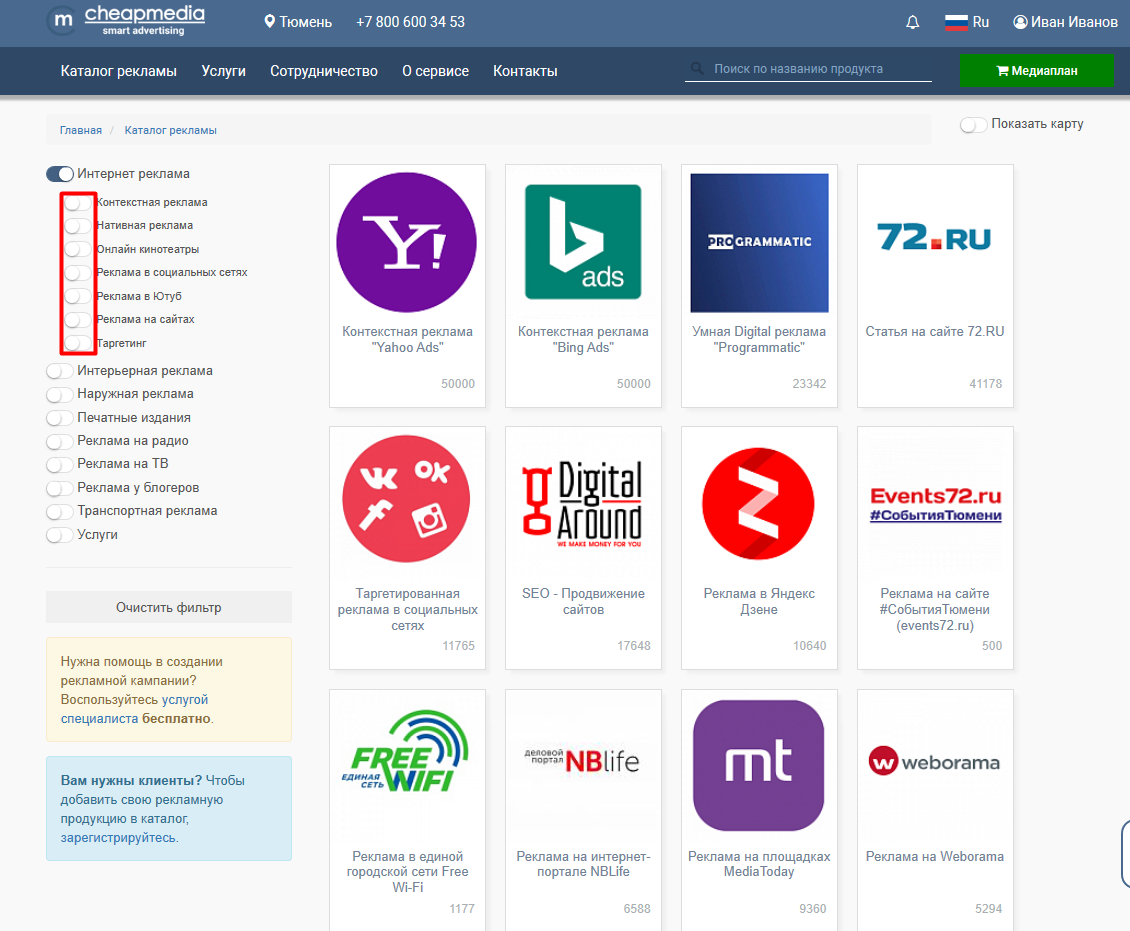Image resolution: width=1130 pixels, height=931 pixels.
Task: Open the social networks targeting logo
Action: pyautogui.click(x=406, y=499)
